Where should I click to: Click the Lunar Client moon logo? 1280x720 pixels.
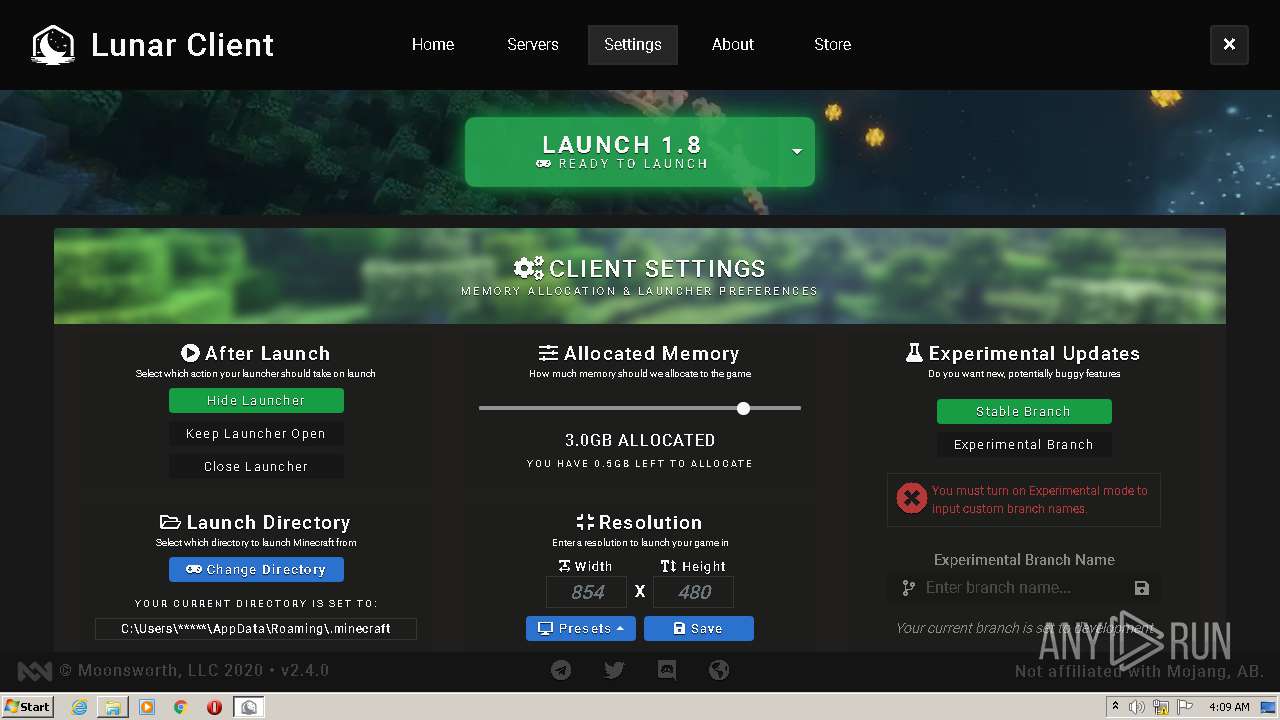coord(53,45)
